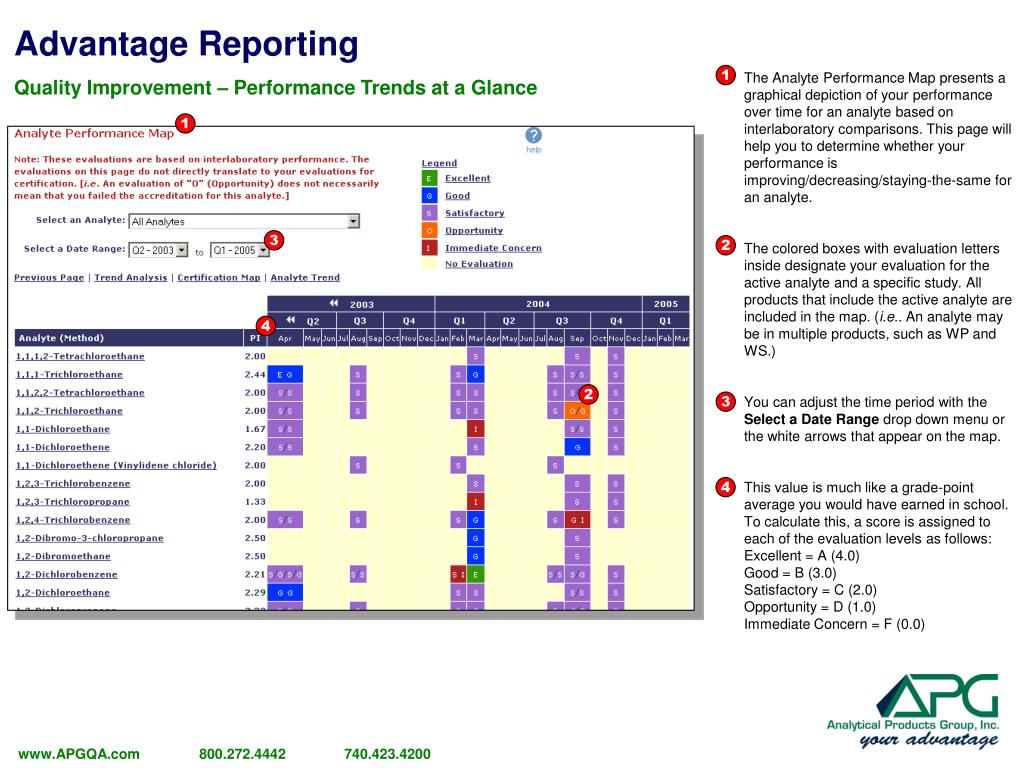Click the www.APGQA.com footer text
1024x768 pixels.
pyautogui.click(x=79, y=754)
